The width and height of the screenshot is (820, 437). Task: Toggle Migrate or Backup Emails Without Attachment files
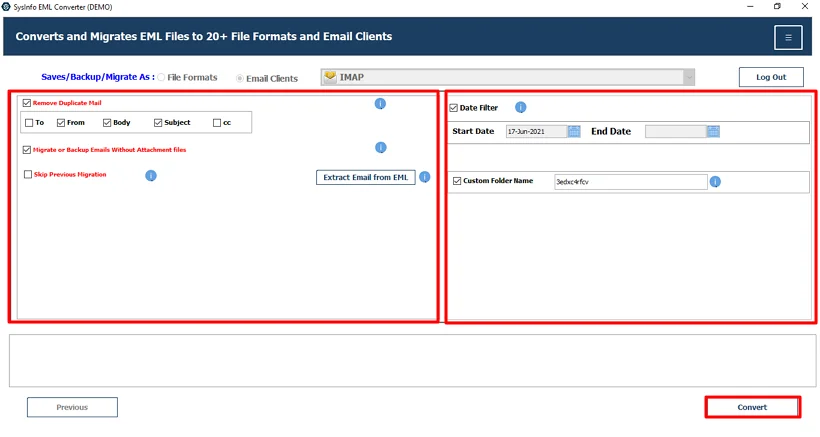coord(27,150)
